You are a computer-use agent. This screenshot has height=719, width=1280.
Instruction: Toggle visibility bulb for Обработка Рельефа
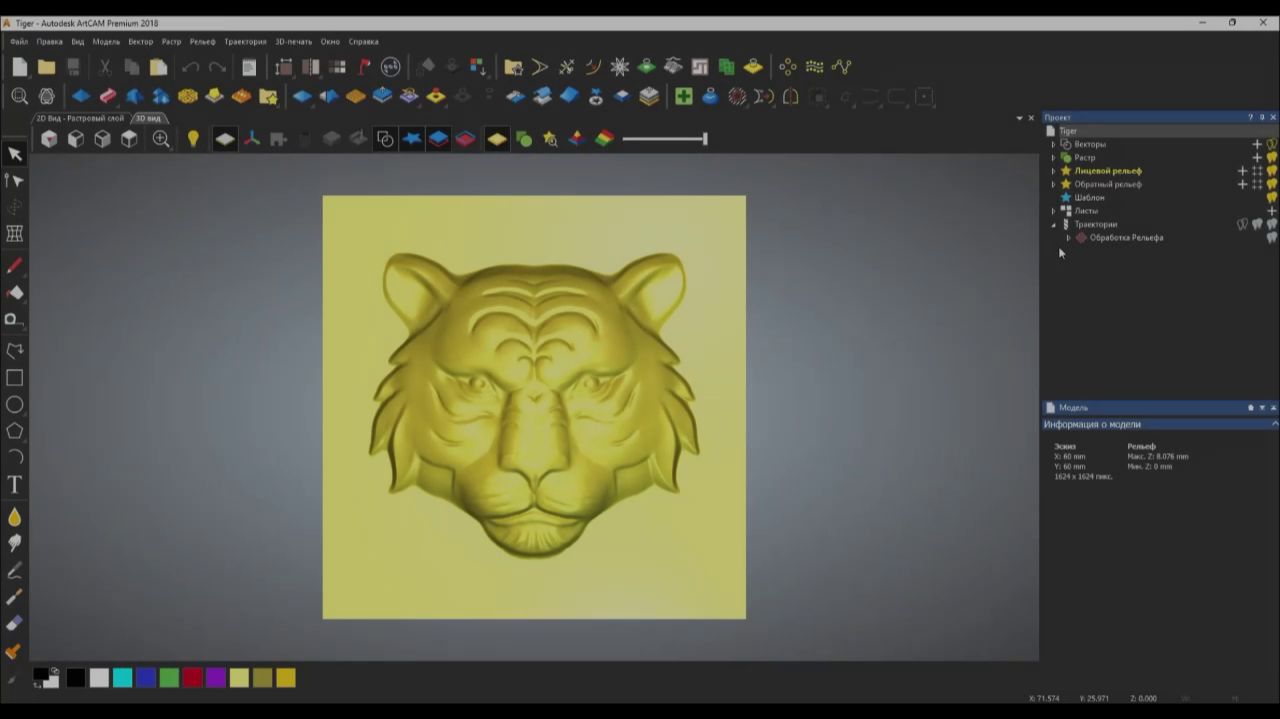(x=1272, y=238)
